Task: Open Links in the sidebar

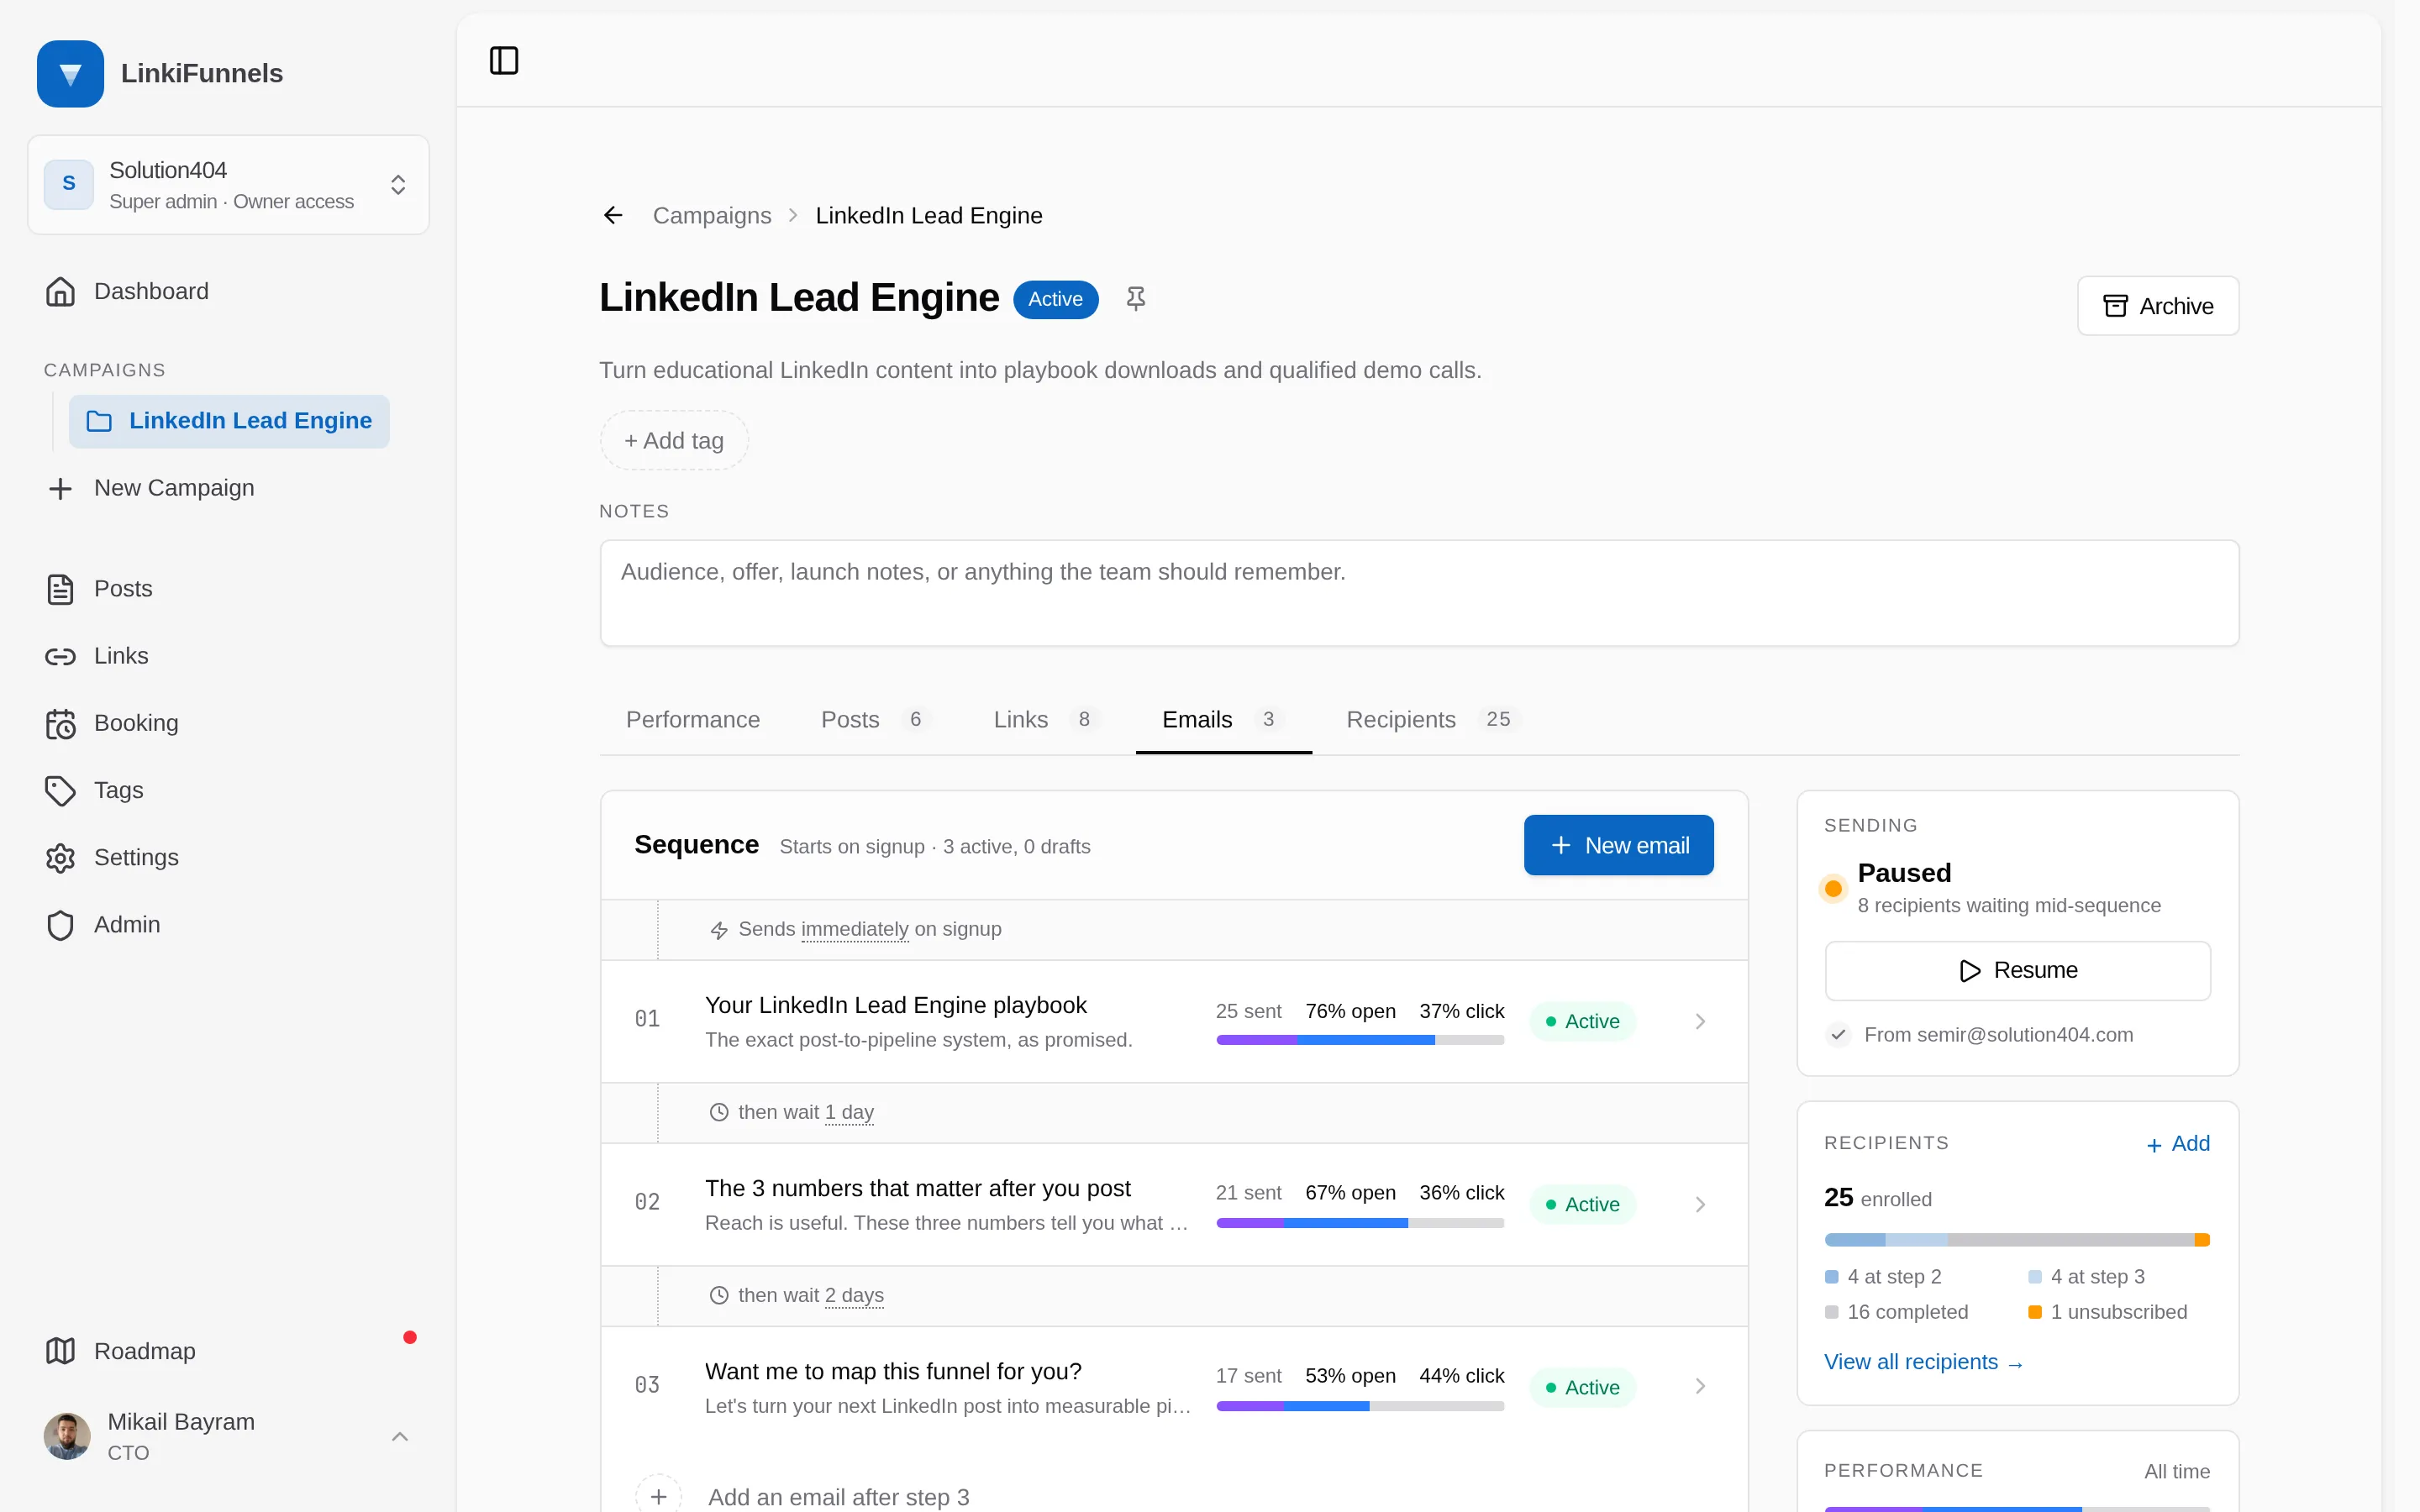Action: (229, 656)
